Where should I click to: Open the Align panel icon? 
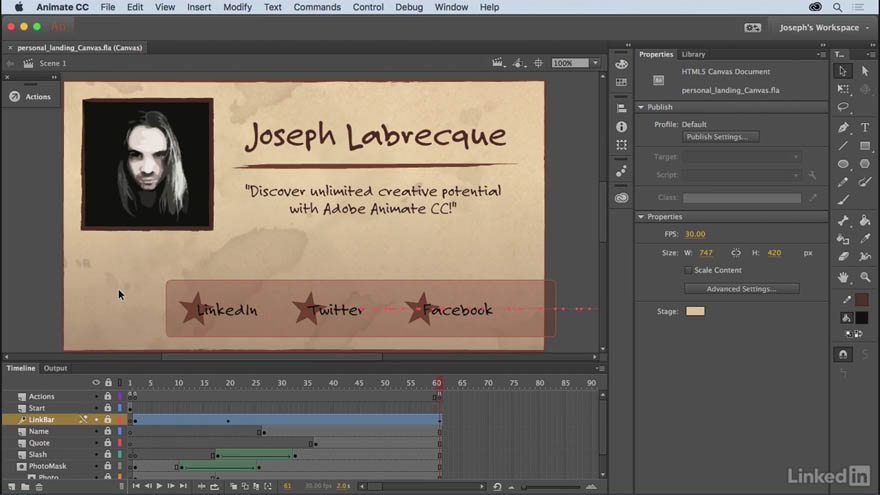pyautogui.click(x=621, y=108)
